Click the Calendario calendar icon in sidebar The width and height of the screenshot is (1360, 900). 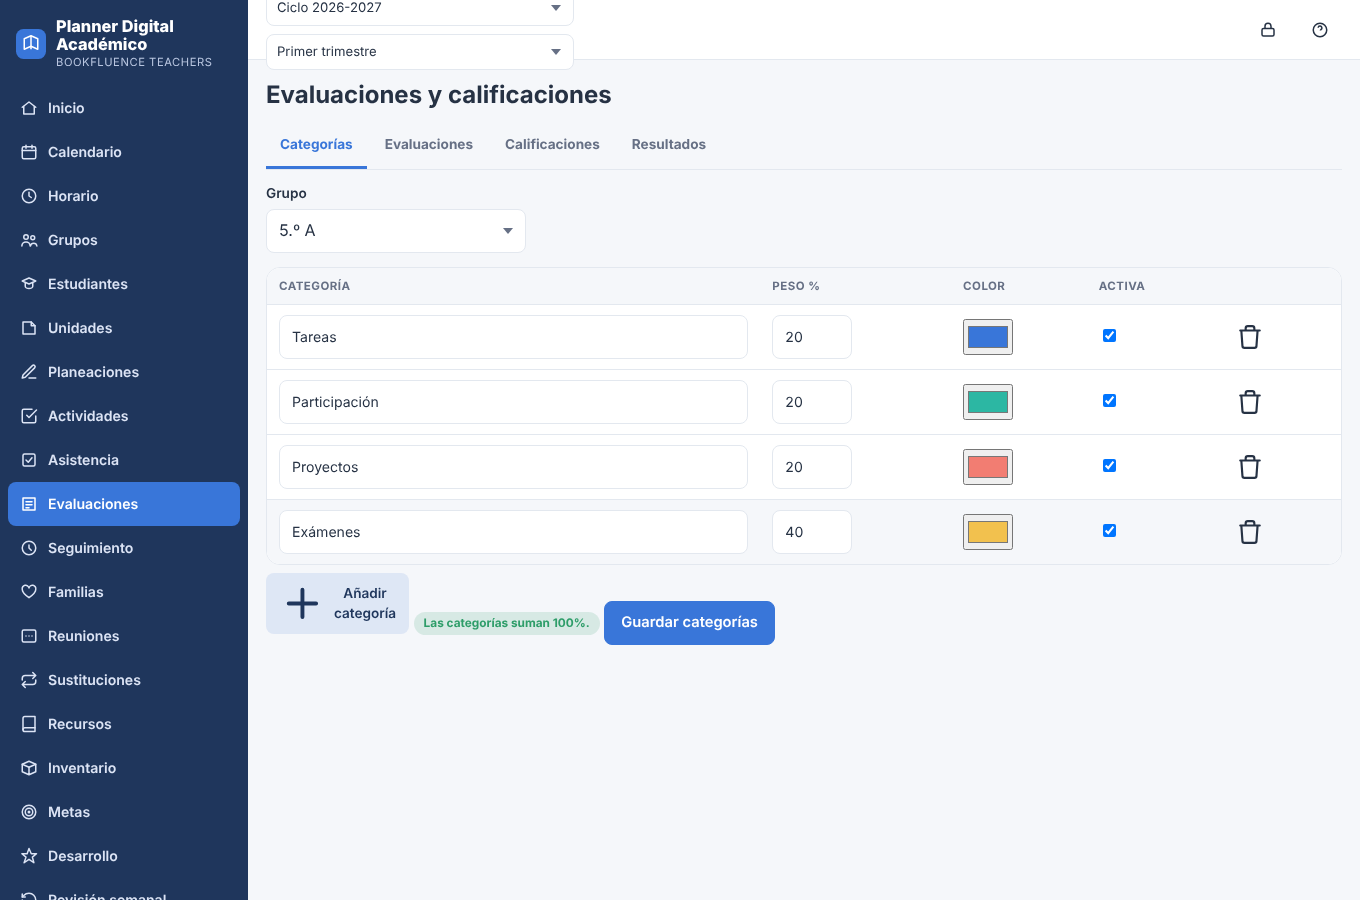click(29, 152)
